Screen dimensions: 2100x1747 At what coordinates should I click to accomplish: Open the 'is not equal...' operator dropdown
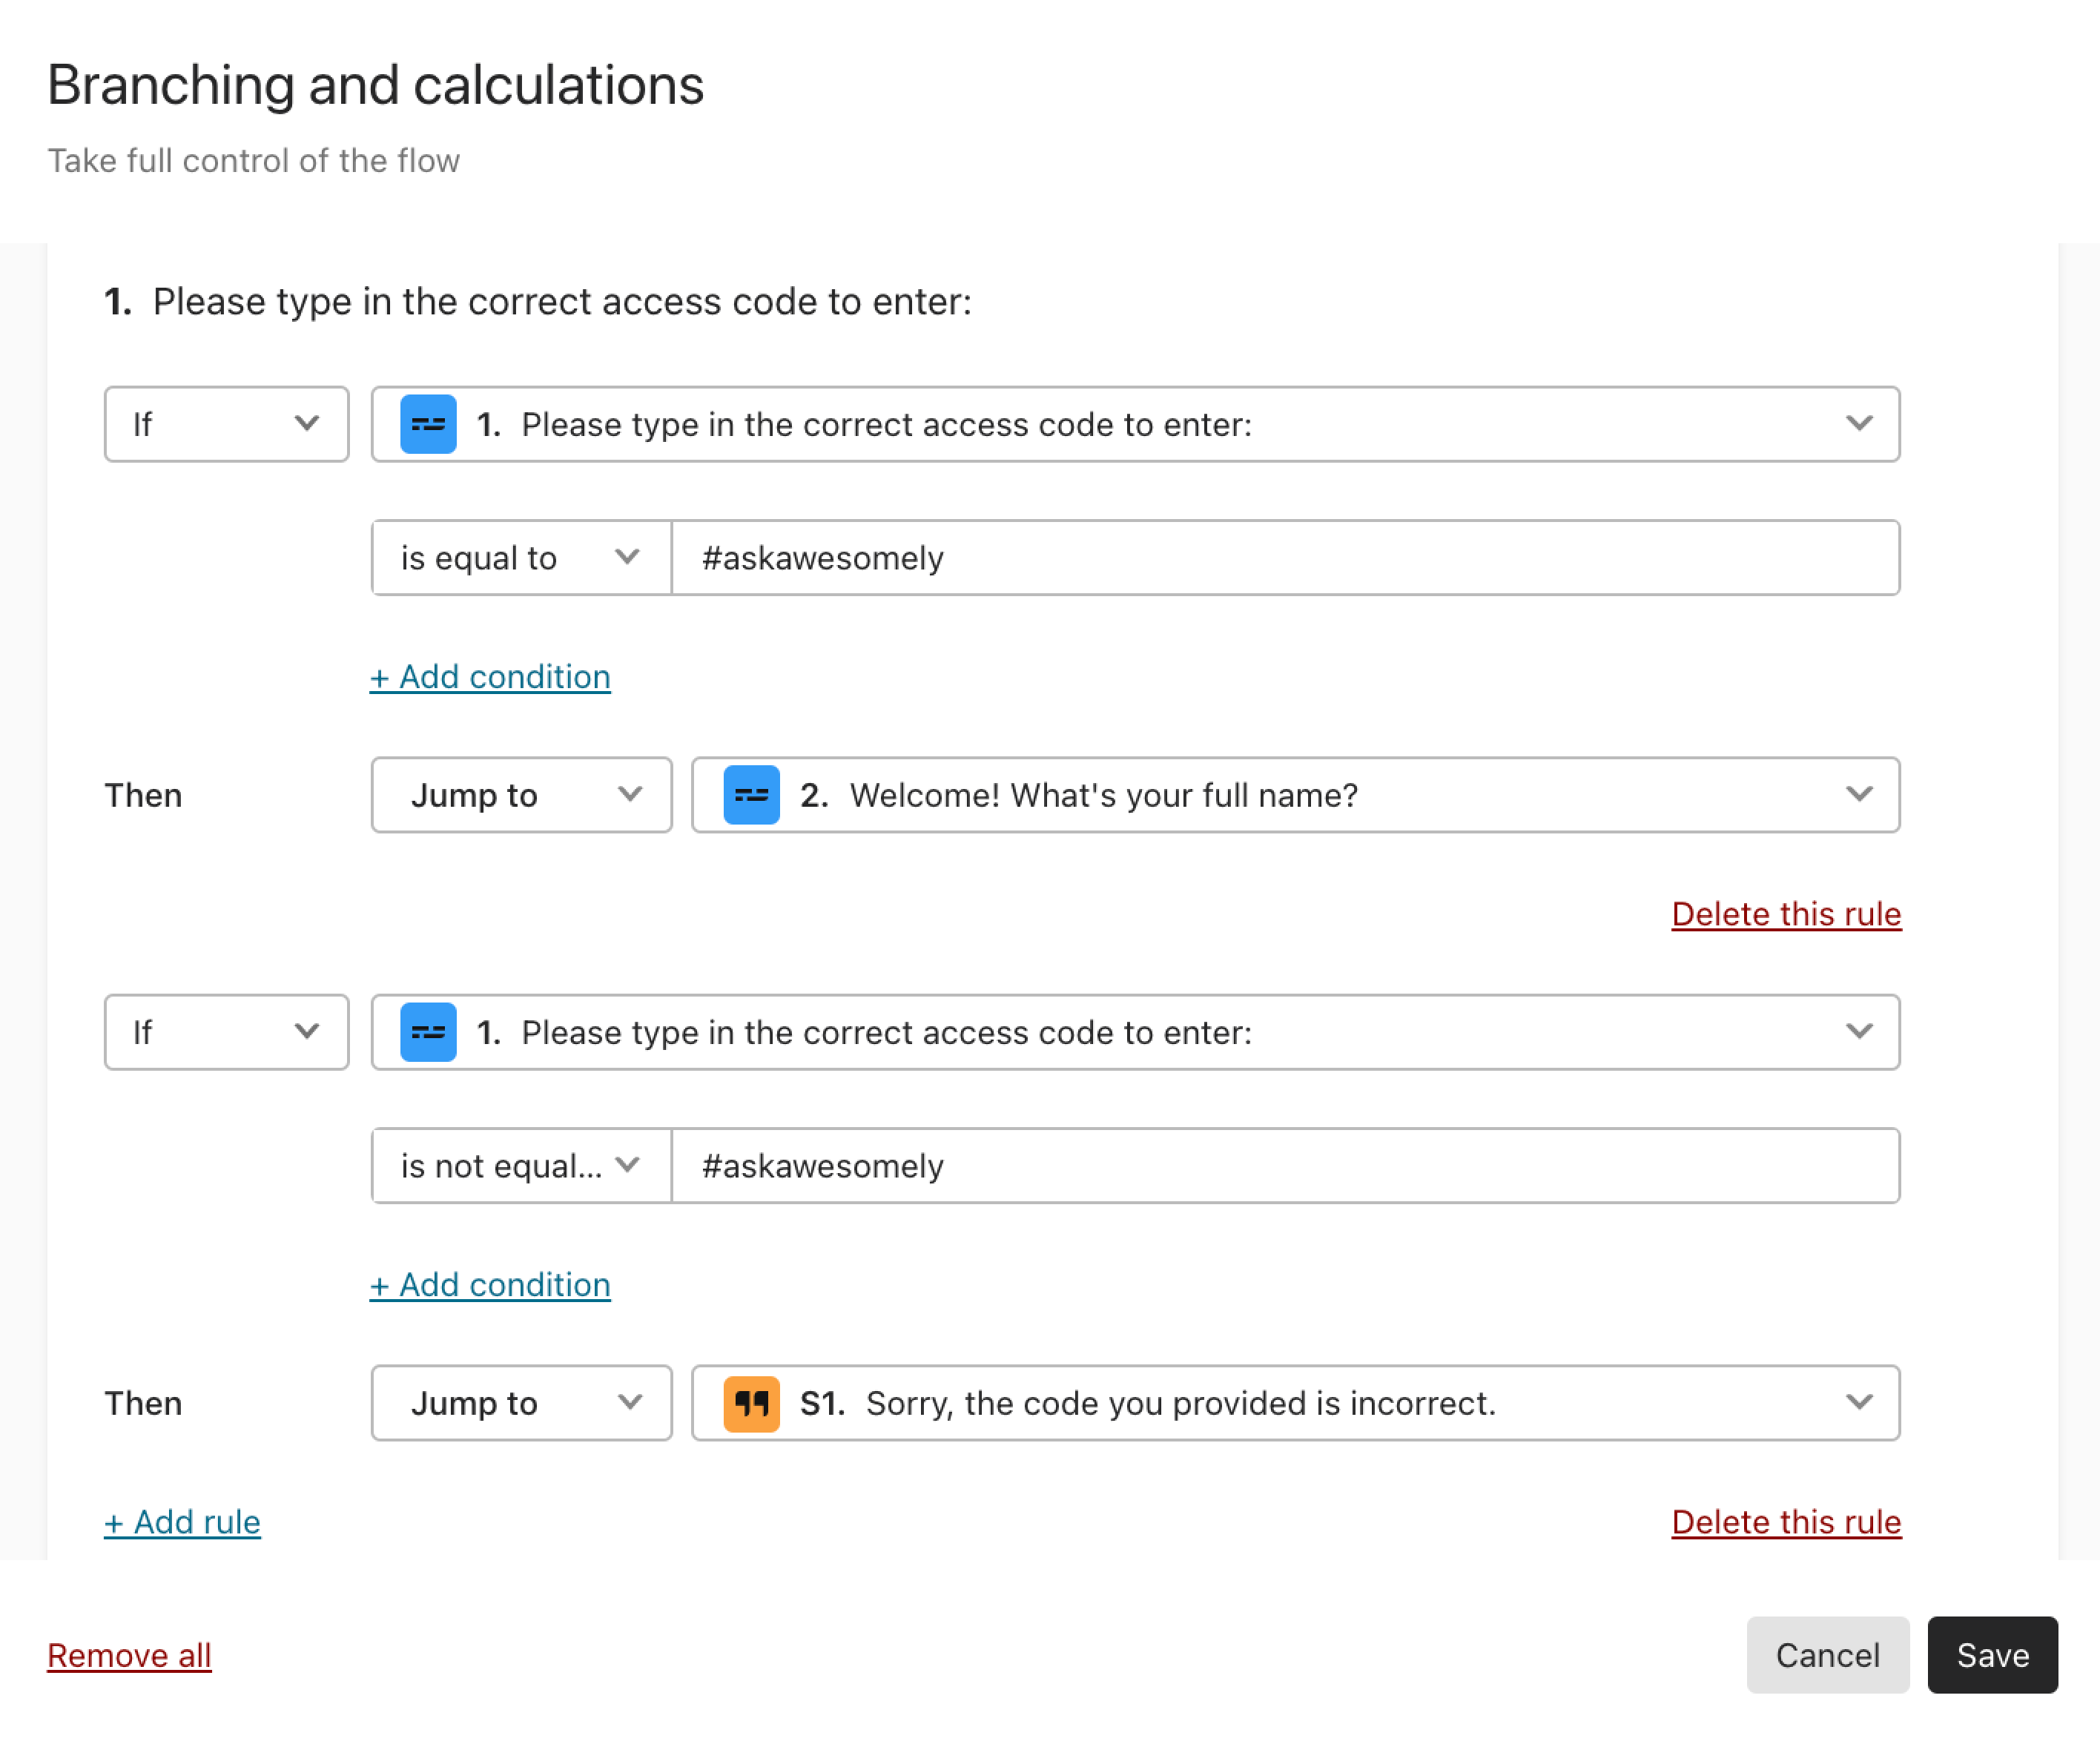point(521,1165)
